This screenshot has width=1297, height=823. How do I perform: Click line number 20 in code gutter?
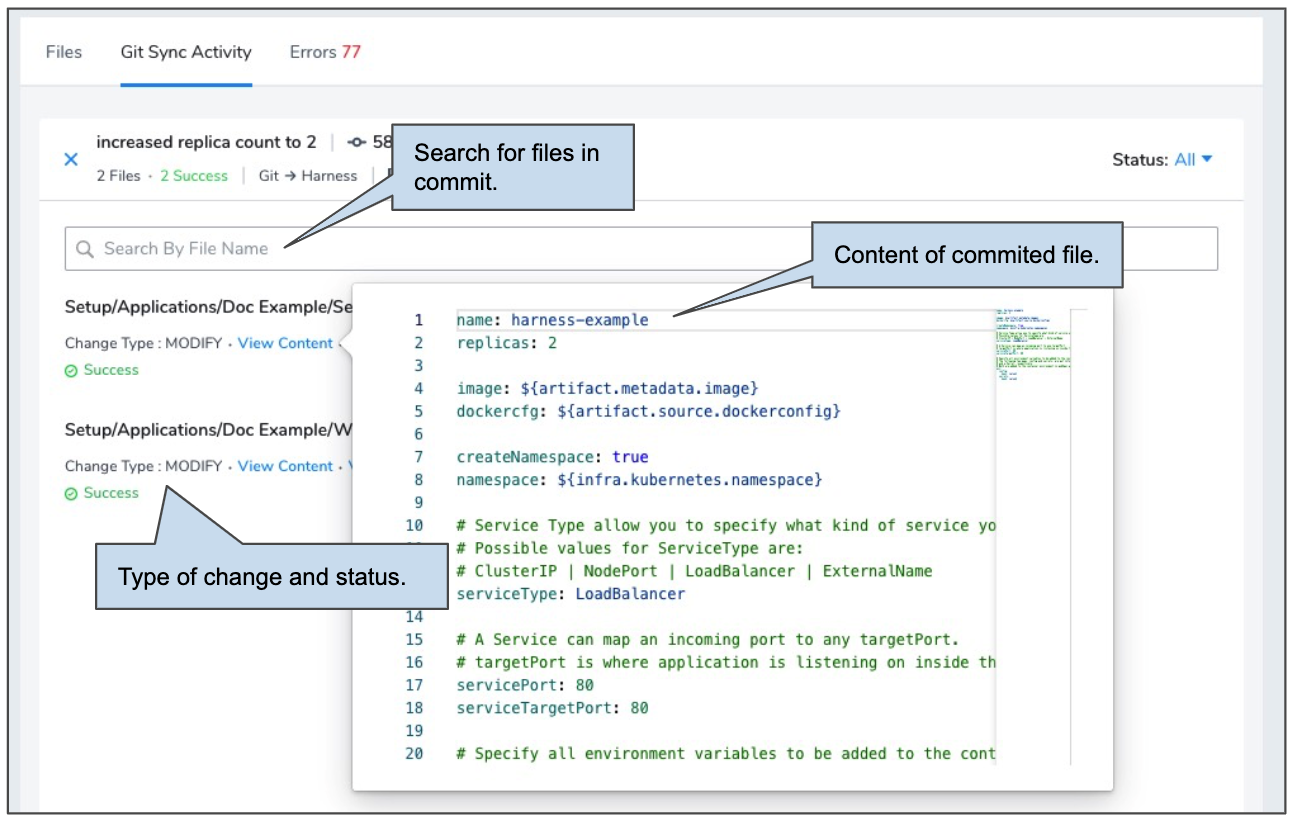click(x=414, y=754)
